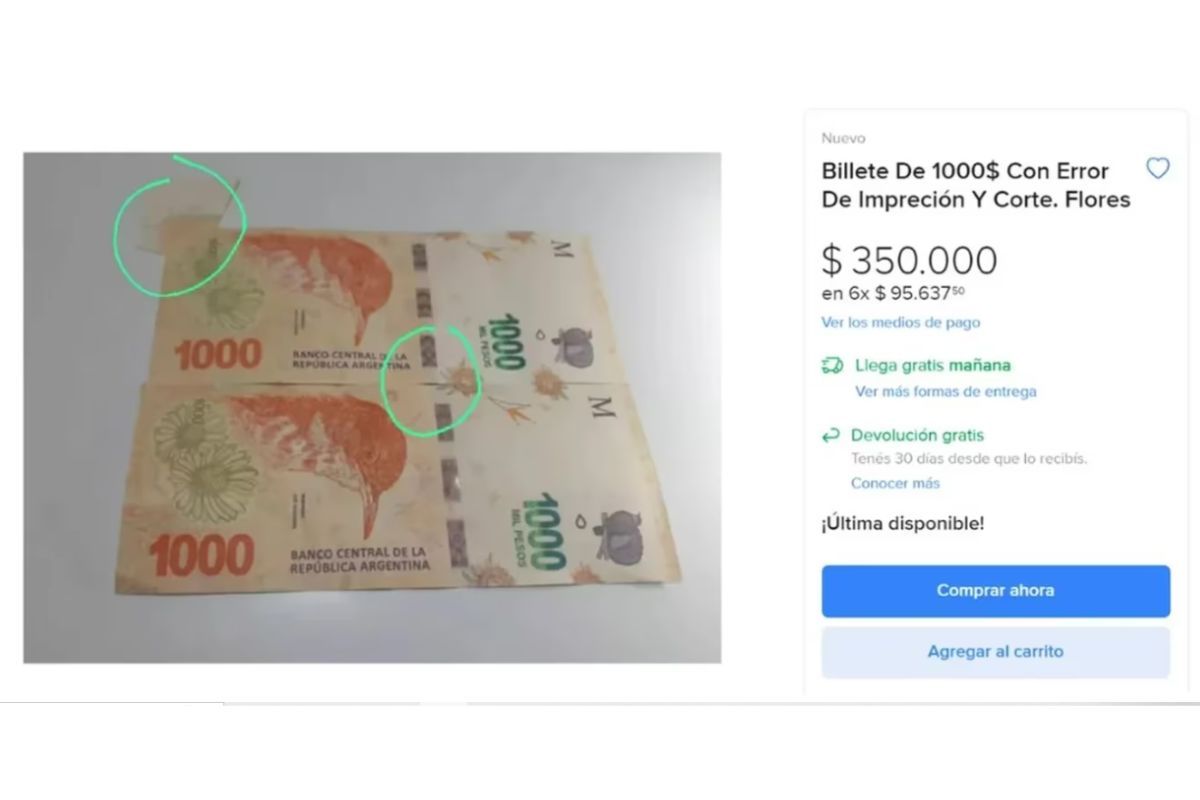This screenshot has width=1200, height=800.
Task: Click the Comprar ahora button
Action: [996, 591]
